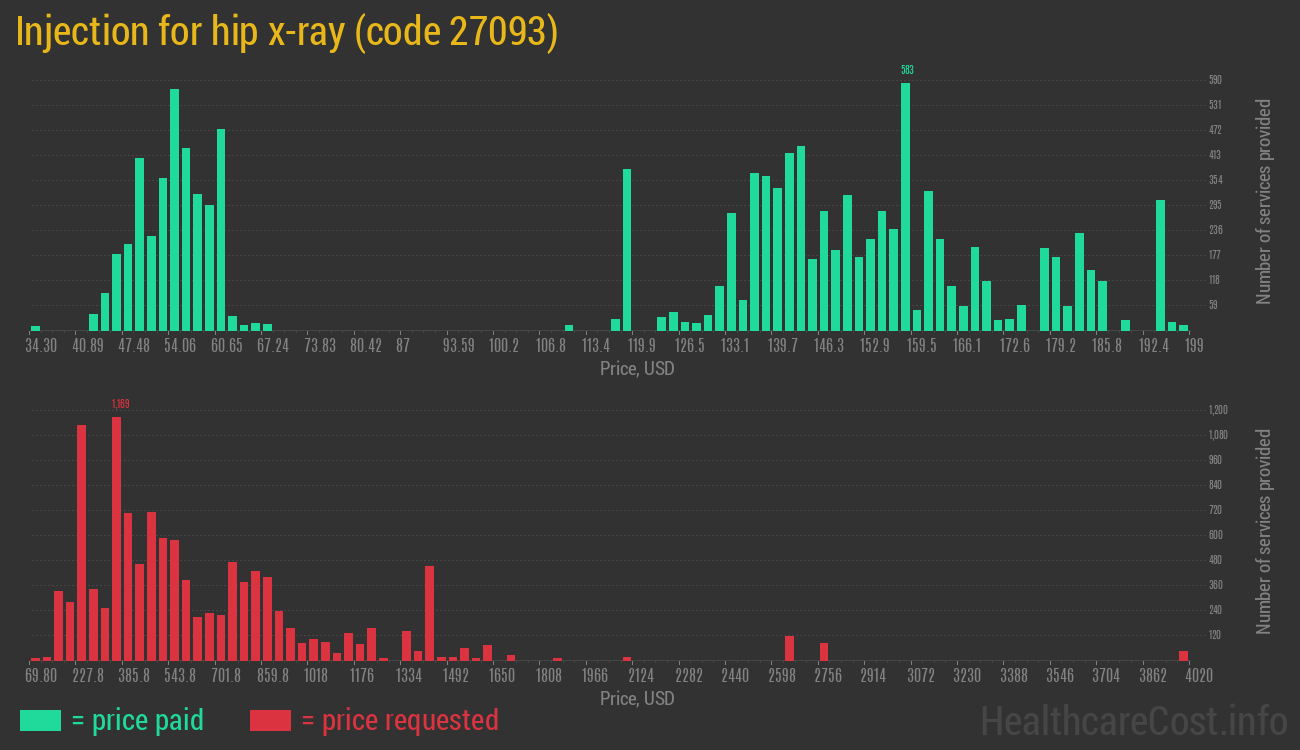Click the red bar near the 2598 tick

click(789, 648)
